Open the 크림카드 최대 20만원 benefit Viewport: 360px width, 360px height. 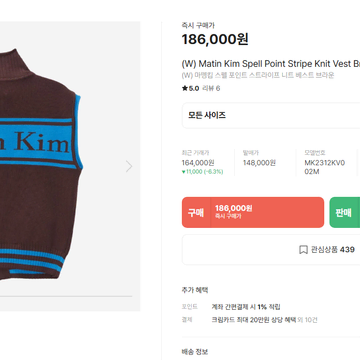(x=254, y=320)
